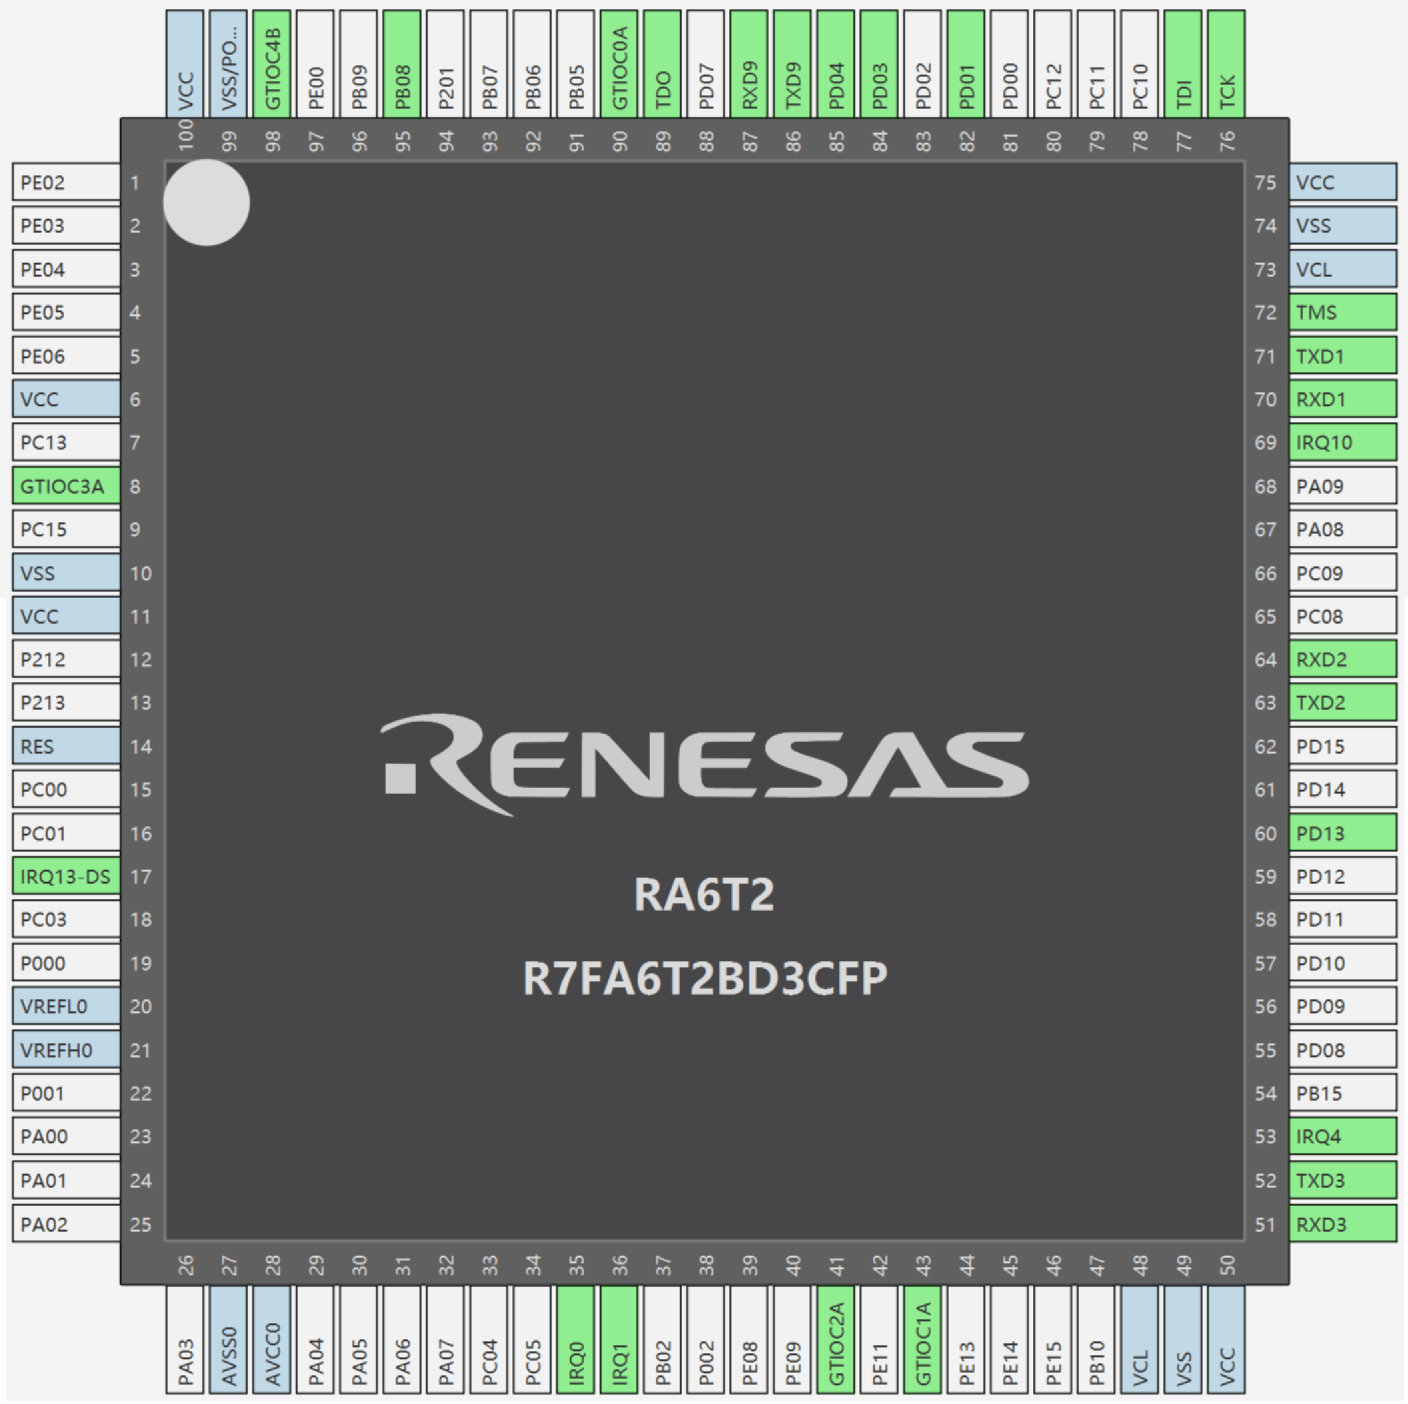Screen dimensions: 1408x1404
Task: Select pin PE00 at pin 97
Action: tap(315, 64)
